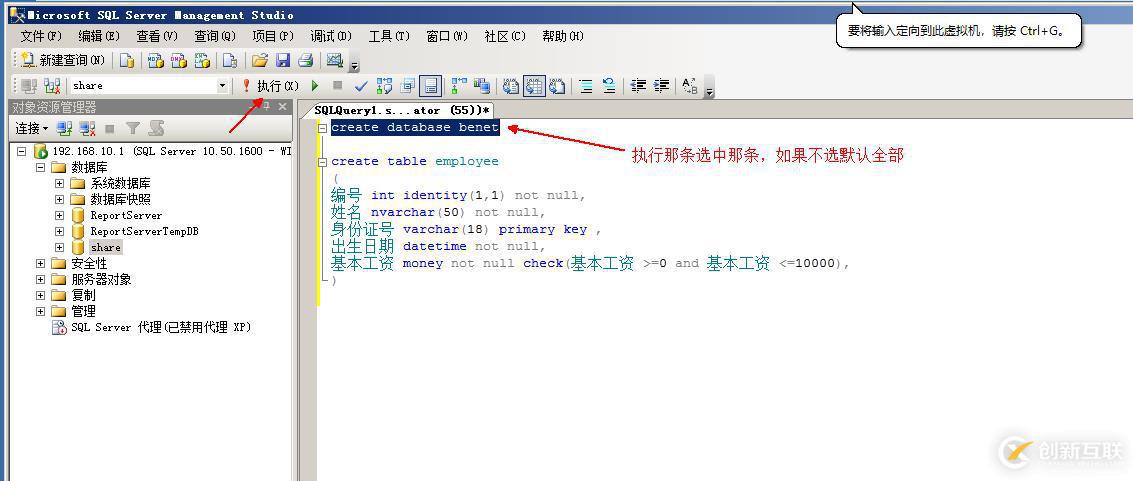The image size is (1133, 481).
Task: Click the Connect icon in the SQL editor toolbar
Action: pyautogui.click(x=29, y=86)
